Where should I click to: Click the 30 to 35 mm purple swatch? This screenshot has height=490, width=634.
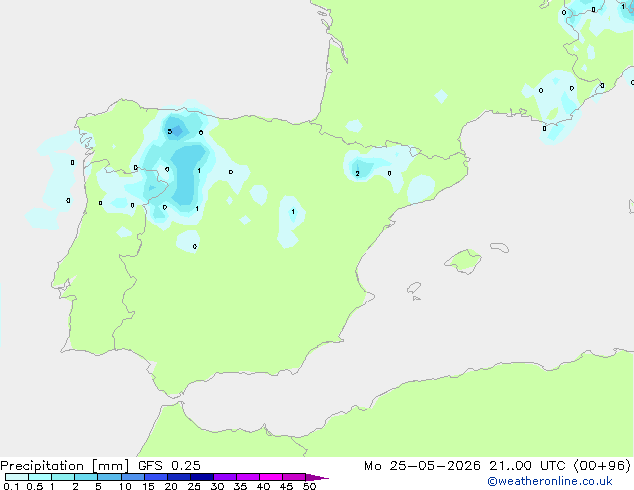(225, 477)
